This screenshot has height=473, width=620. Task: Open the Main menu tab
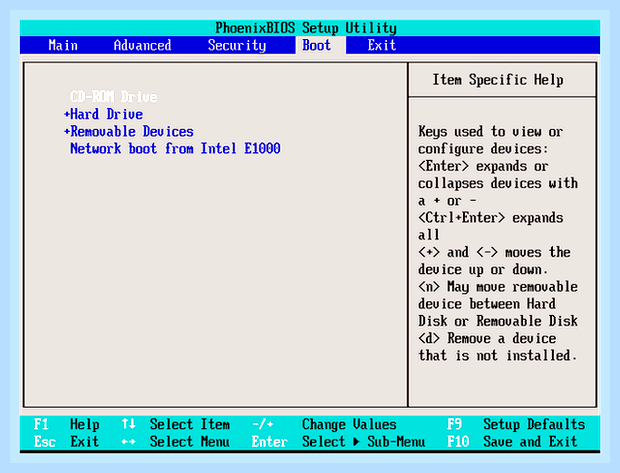click(63, 45)
